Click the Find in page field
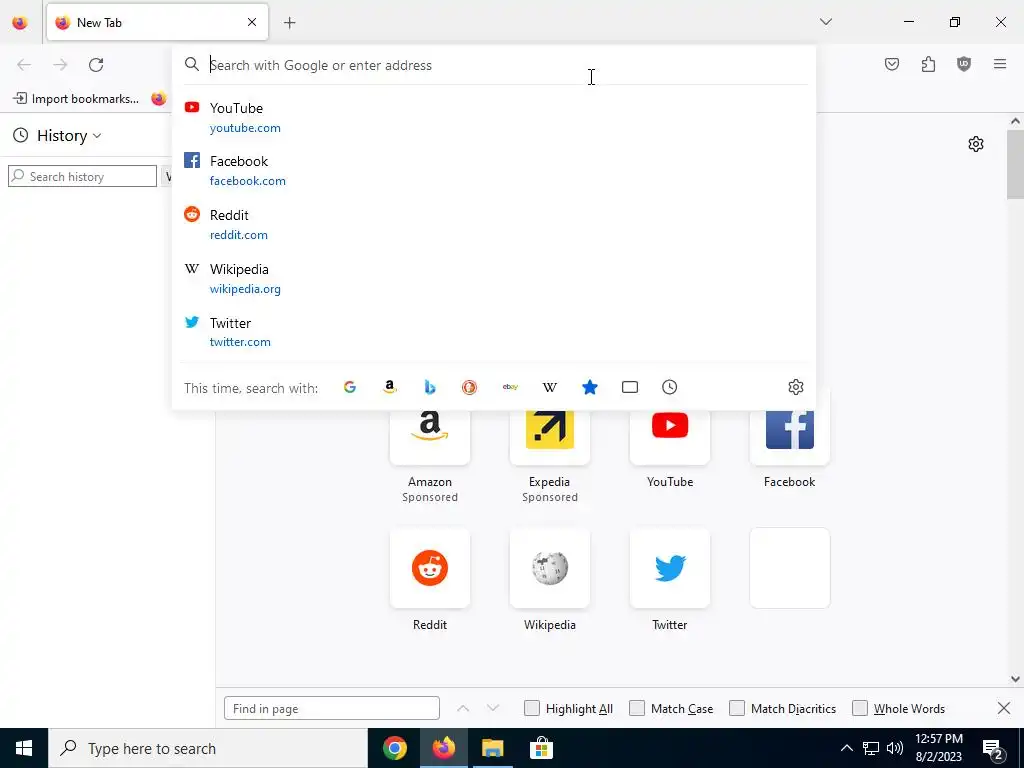 [x=332, y=709]
